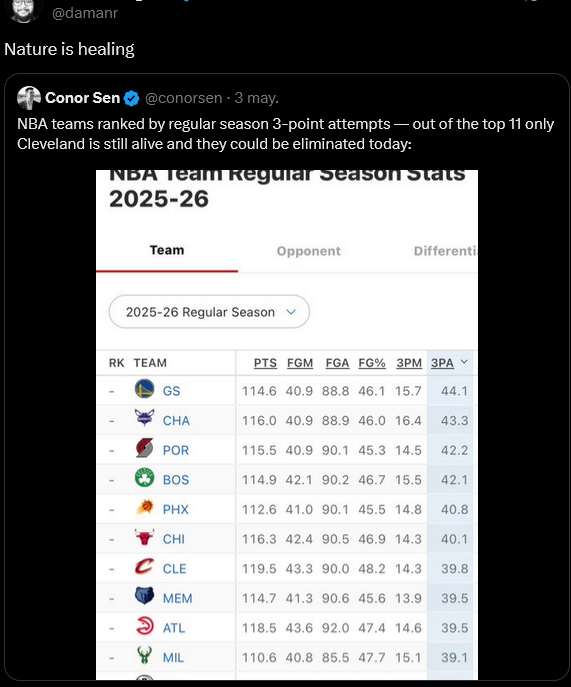571x687 pixels.
Task: Click the Phoenix Suns logo
Action: 144,507
